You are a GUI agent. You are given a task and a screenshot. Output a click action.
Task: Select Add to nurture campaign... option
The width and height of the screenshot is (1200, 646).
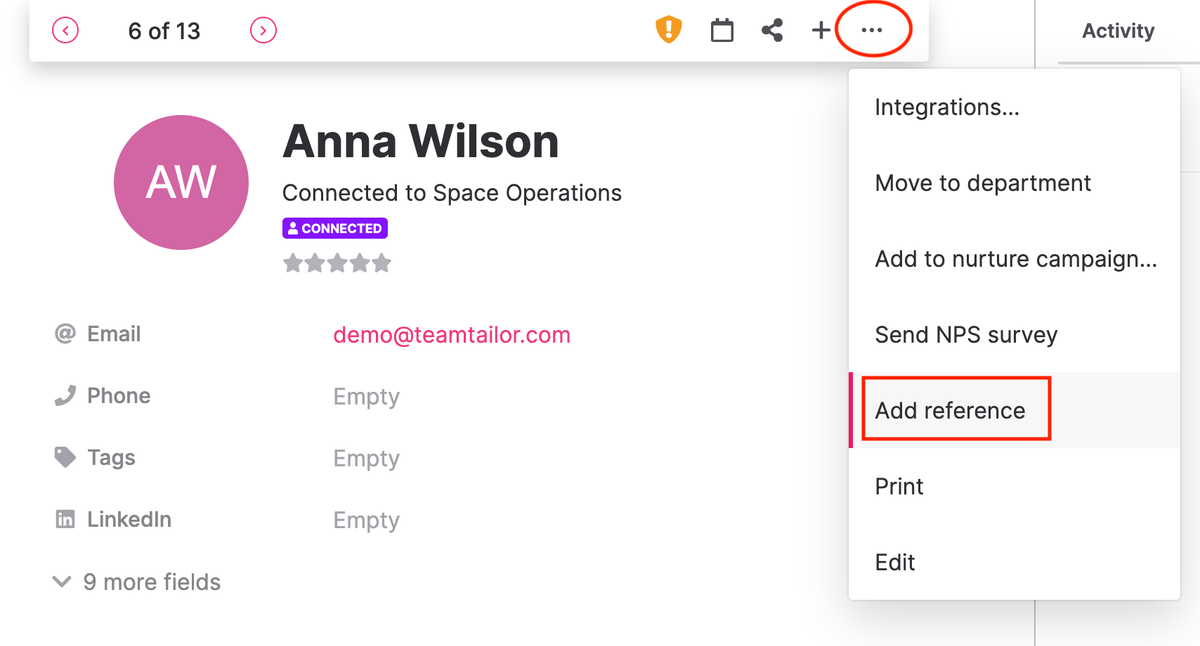tap(1015, 259)
